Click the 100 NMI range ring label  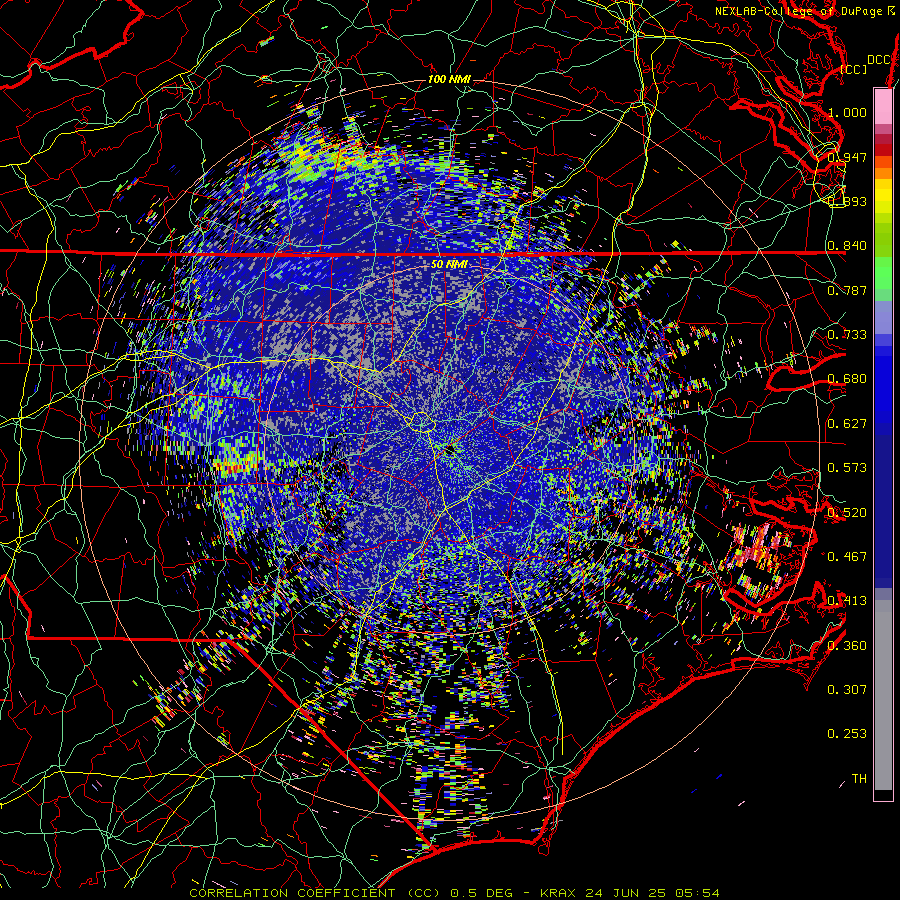[x=449, y=79]
